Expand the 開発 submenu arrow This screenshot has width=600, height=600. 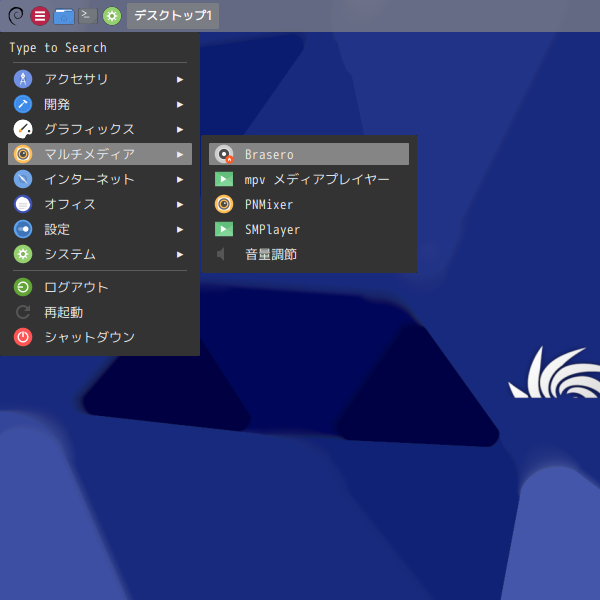[180, 104]
